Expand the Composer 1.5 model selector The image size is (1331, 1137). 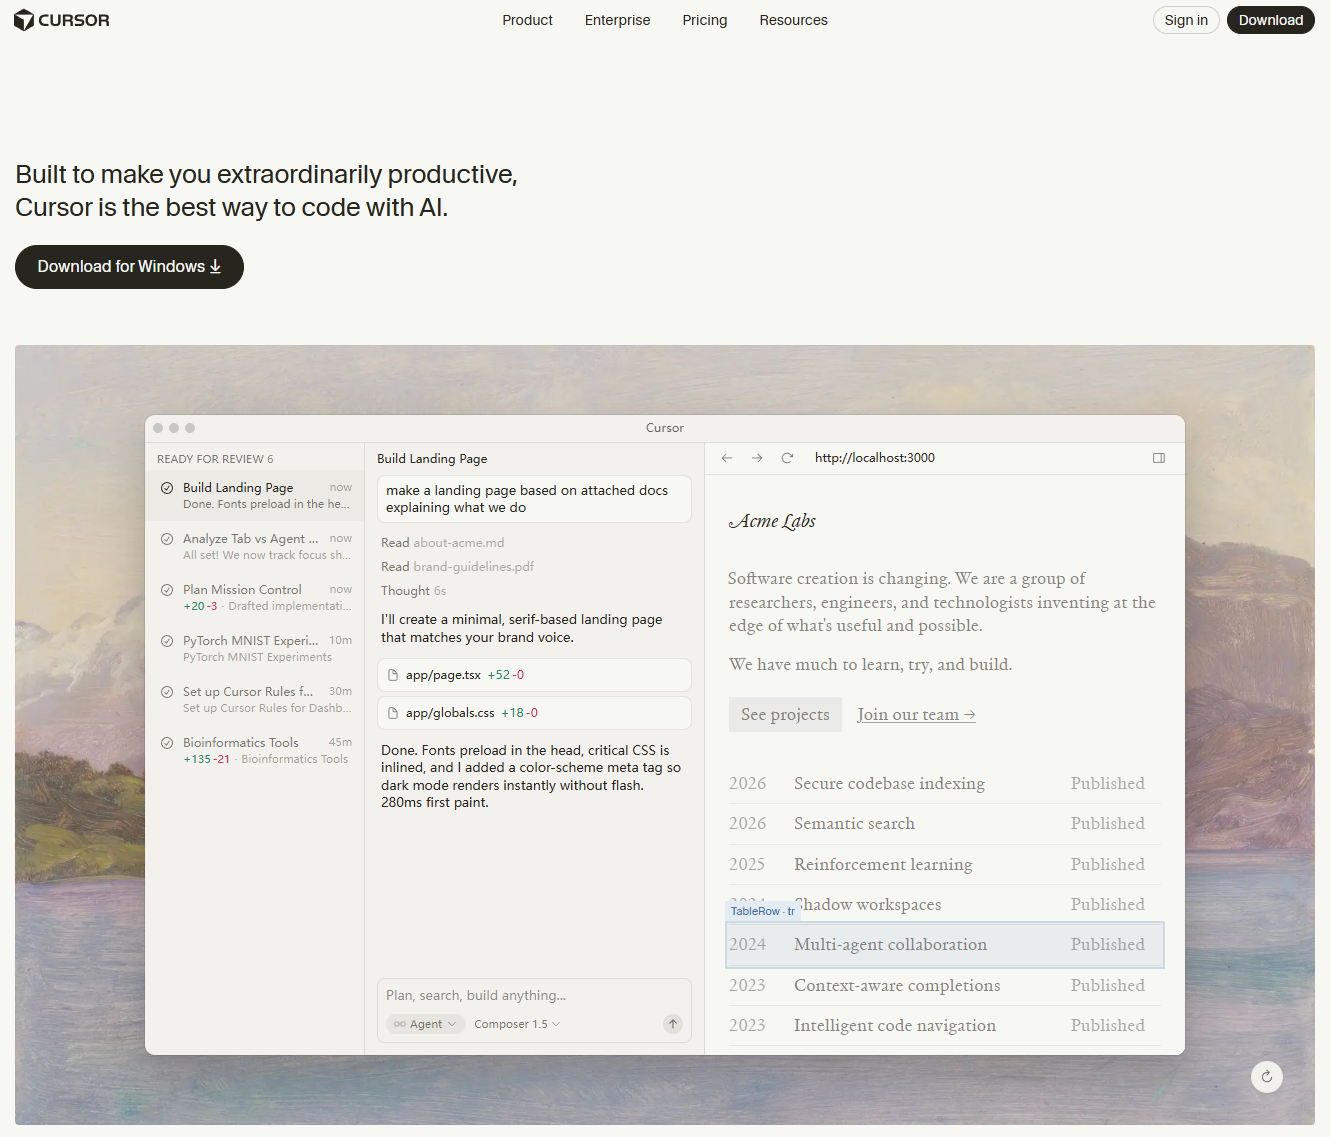517,1024
